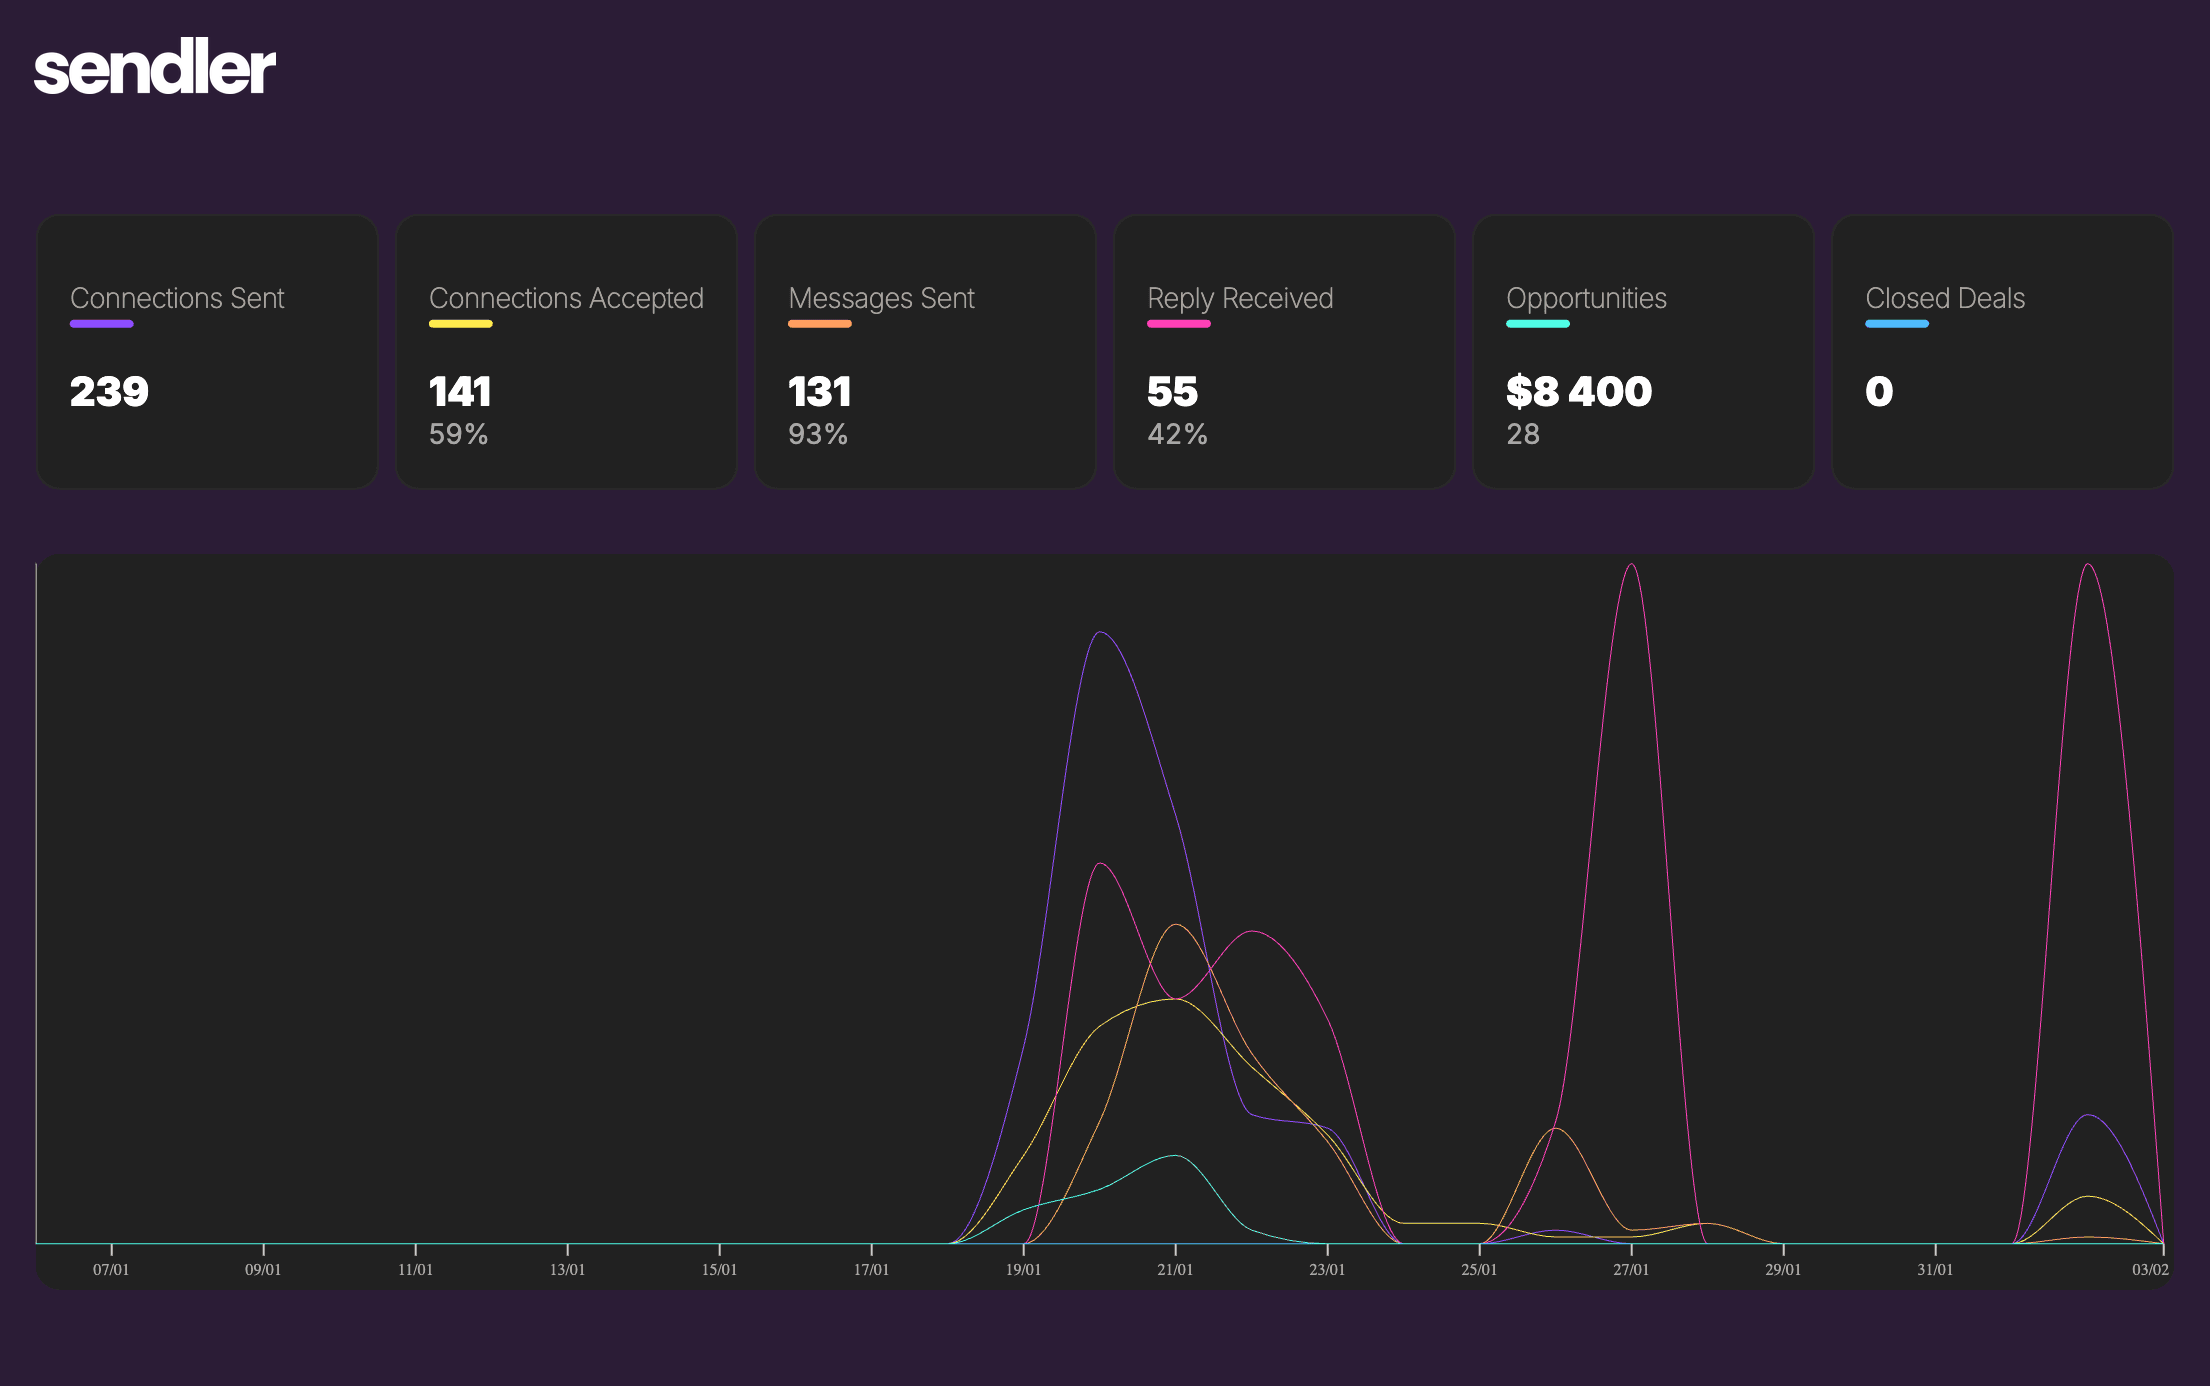Click the 17/01 axis date

coord(871,1270)
